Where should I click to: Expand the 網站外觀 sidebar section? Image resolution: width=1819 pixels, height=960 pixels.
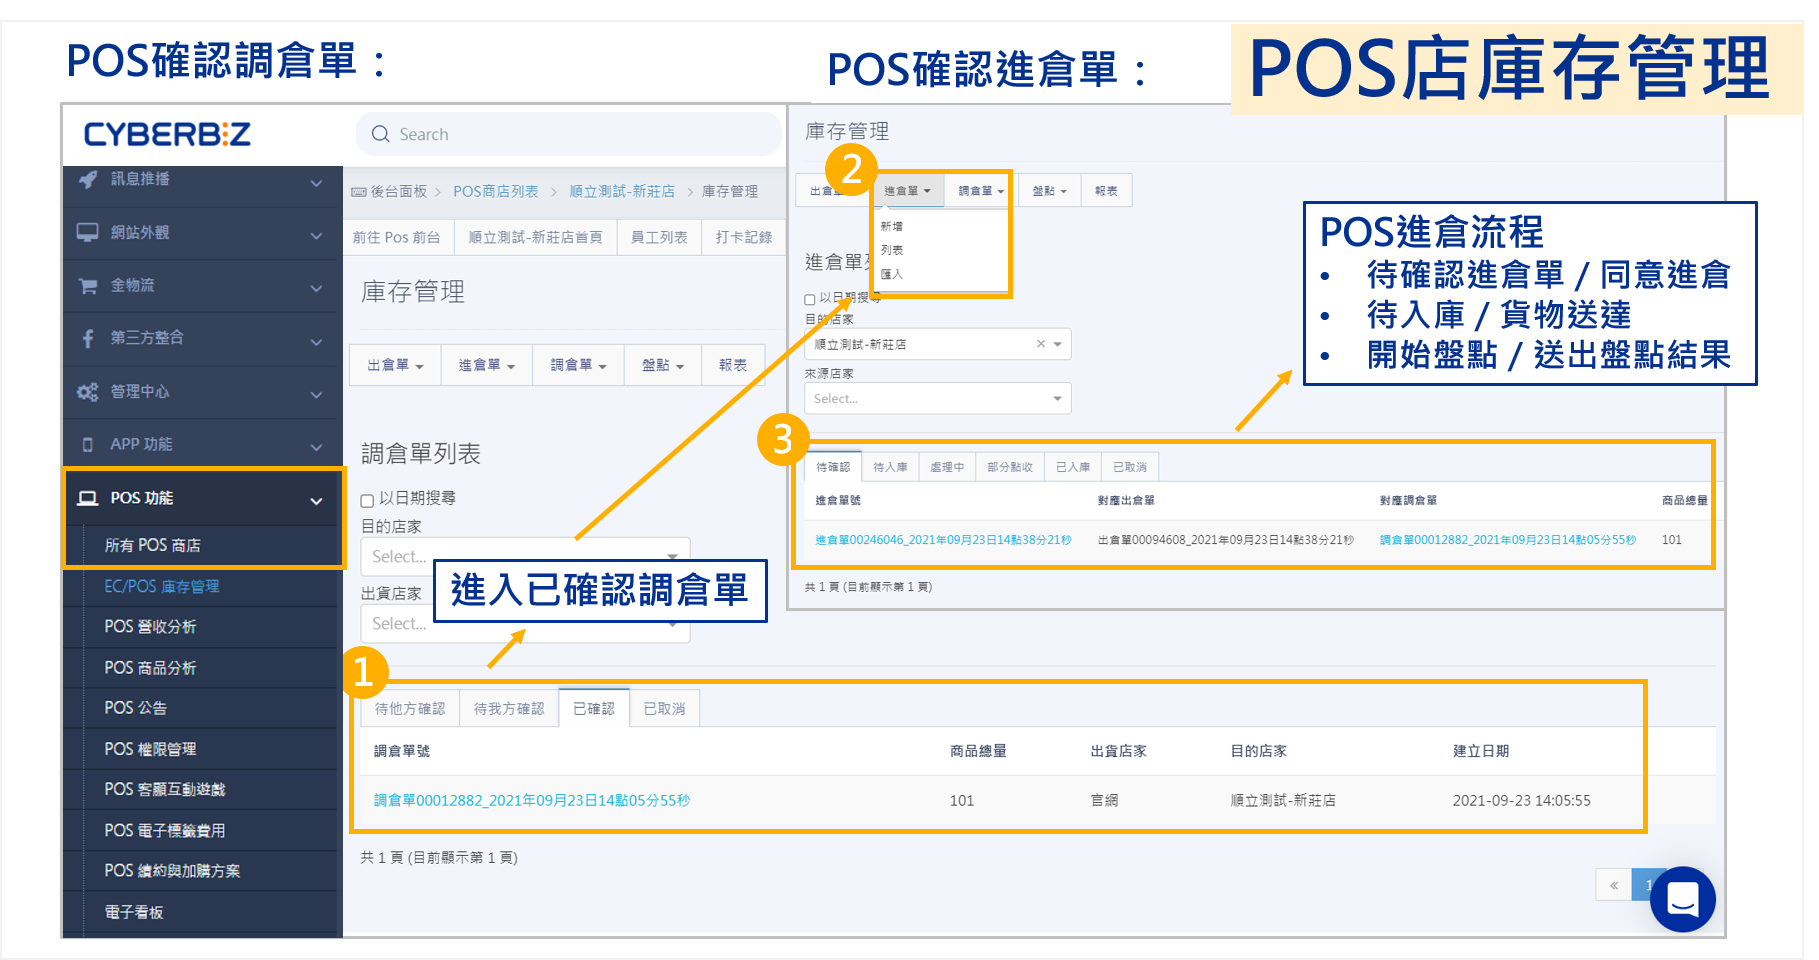coord(316,236)
